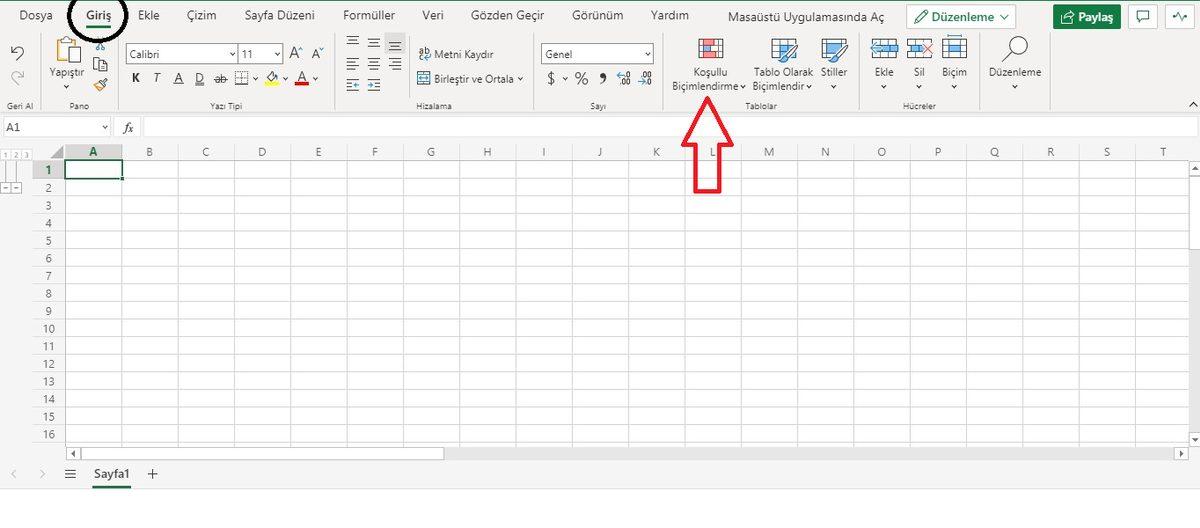Toggle strikethrough ab formatting

pos(221,78)
